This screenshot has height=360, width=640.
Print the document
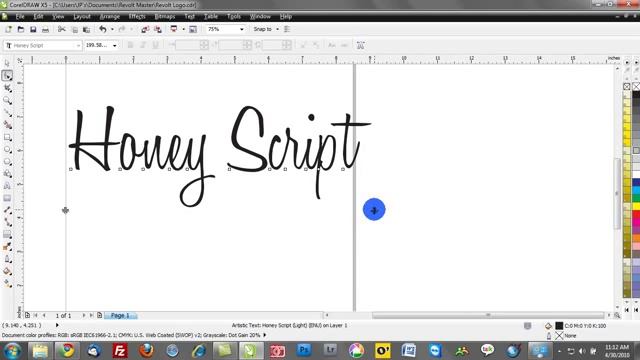coord(45,29)
